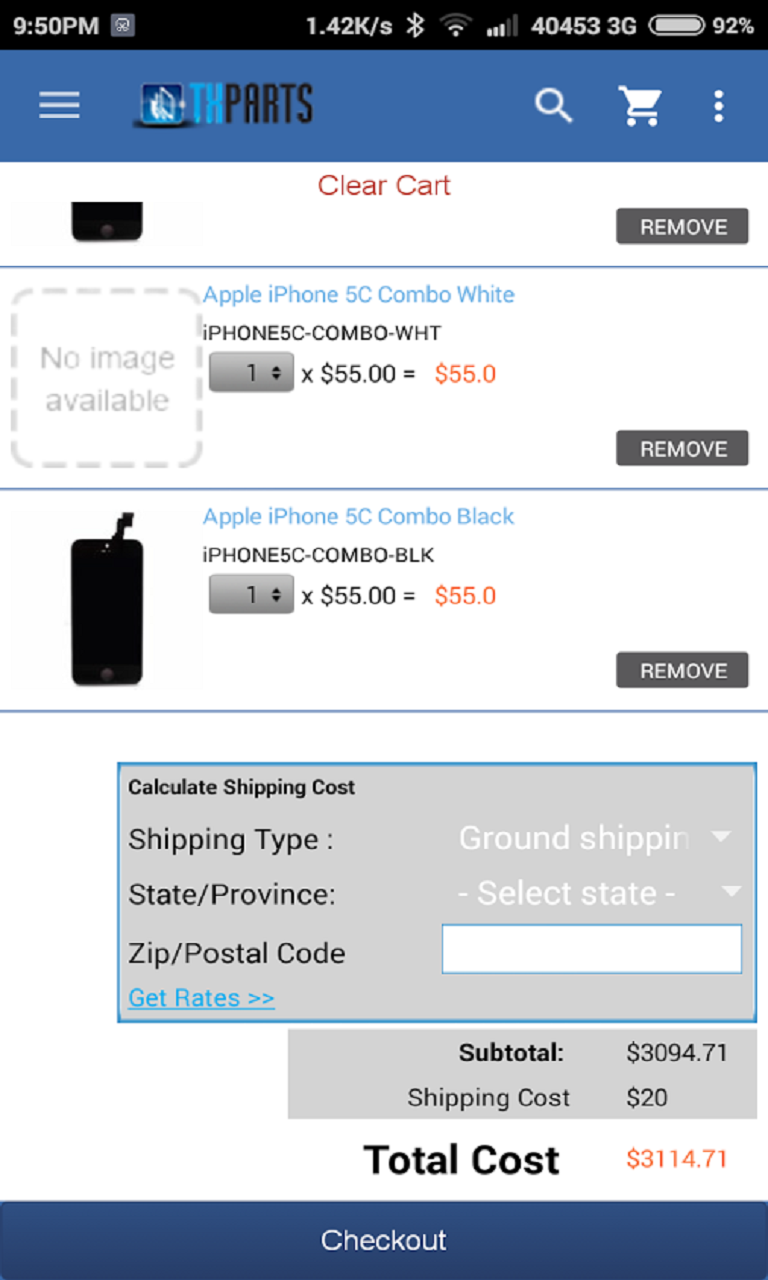The image size is (768, 1280).
Task: Focus the Zip/Postal Code field
Action: [592, 949]
